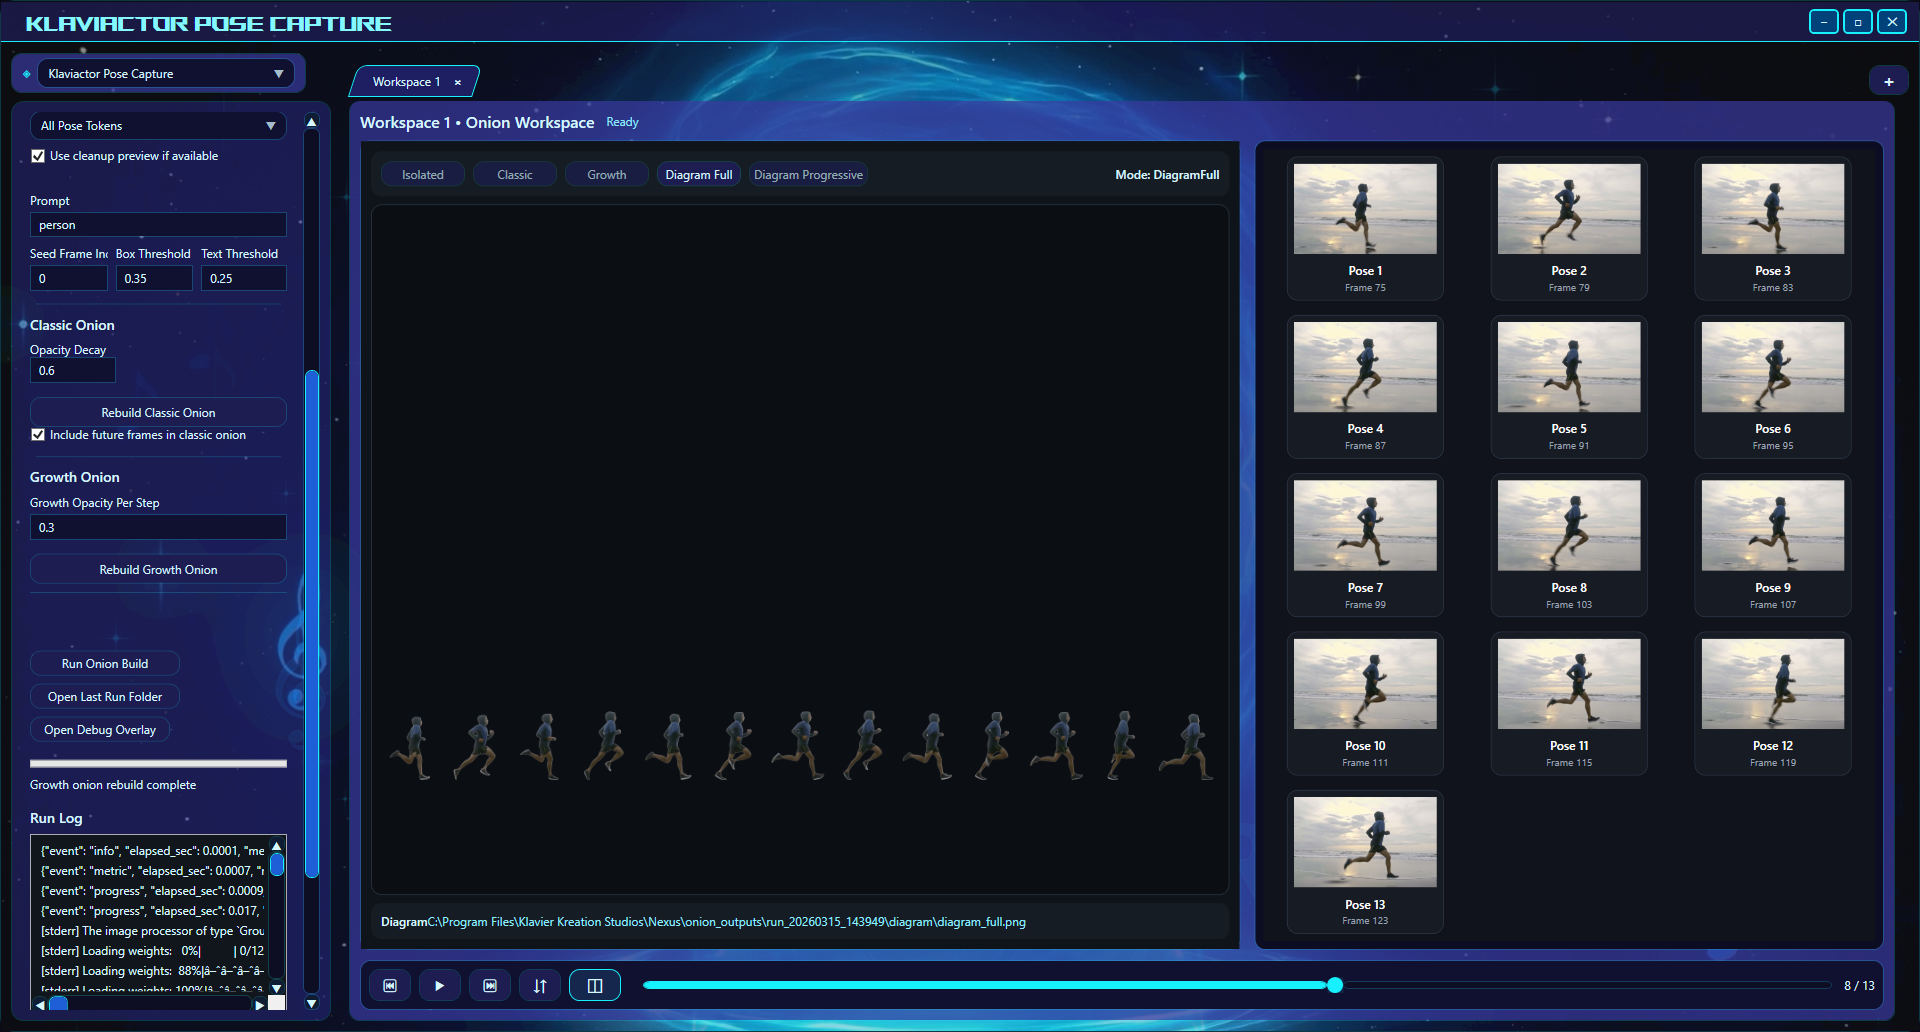Open the Classic mode option
The image size is (1920, 1032).
[514, 174]
